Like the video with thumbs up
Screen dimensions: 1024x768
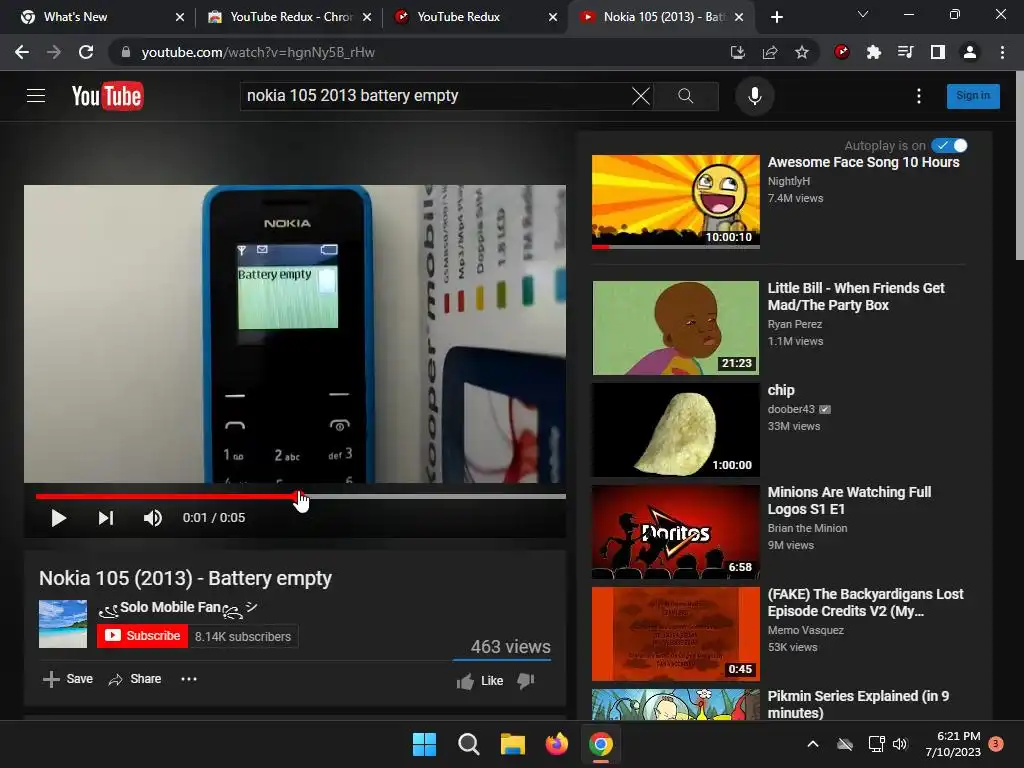(480, 681)
